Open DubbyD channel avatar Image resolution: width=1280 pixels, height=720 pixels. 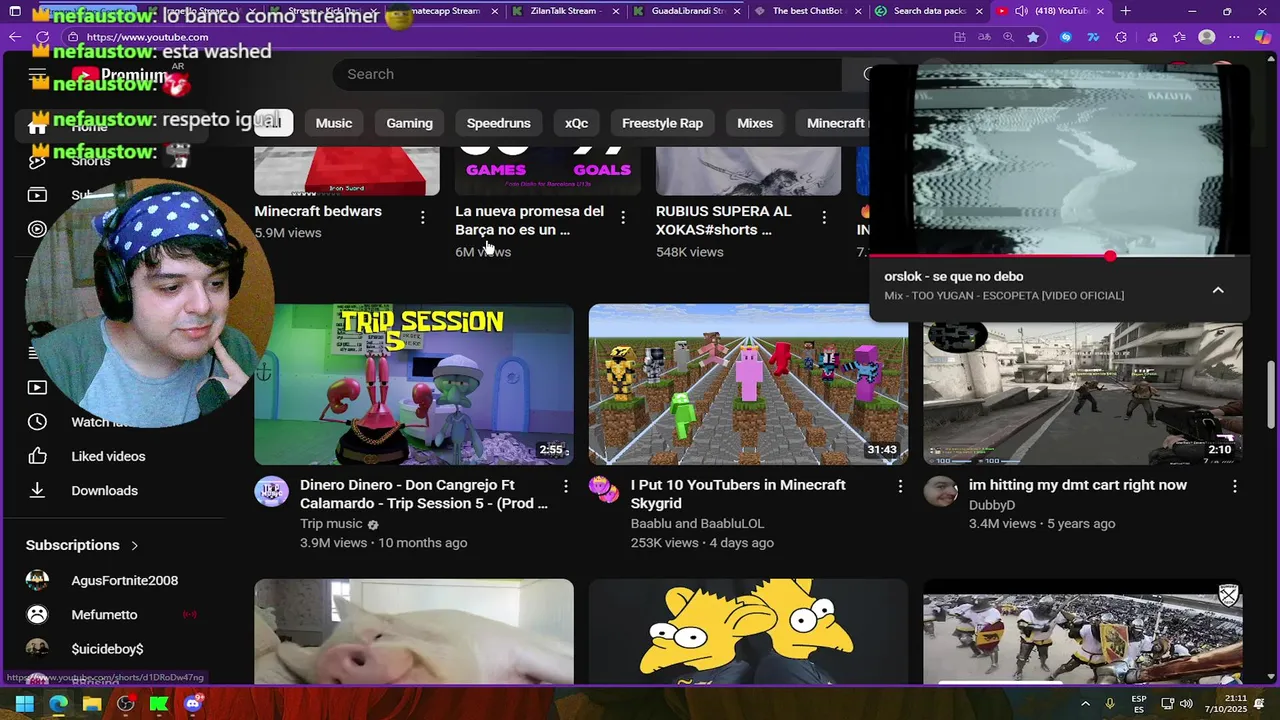pyautogui.click(x=940, y=491)
